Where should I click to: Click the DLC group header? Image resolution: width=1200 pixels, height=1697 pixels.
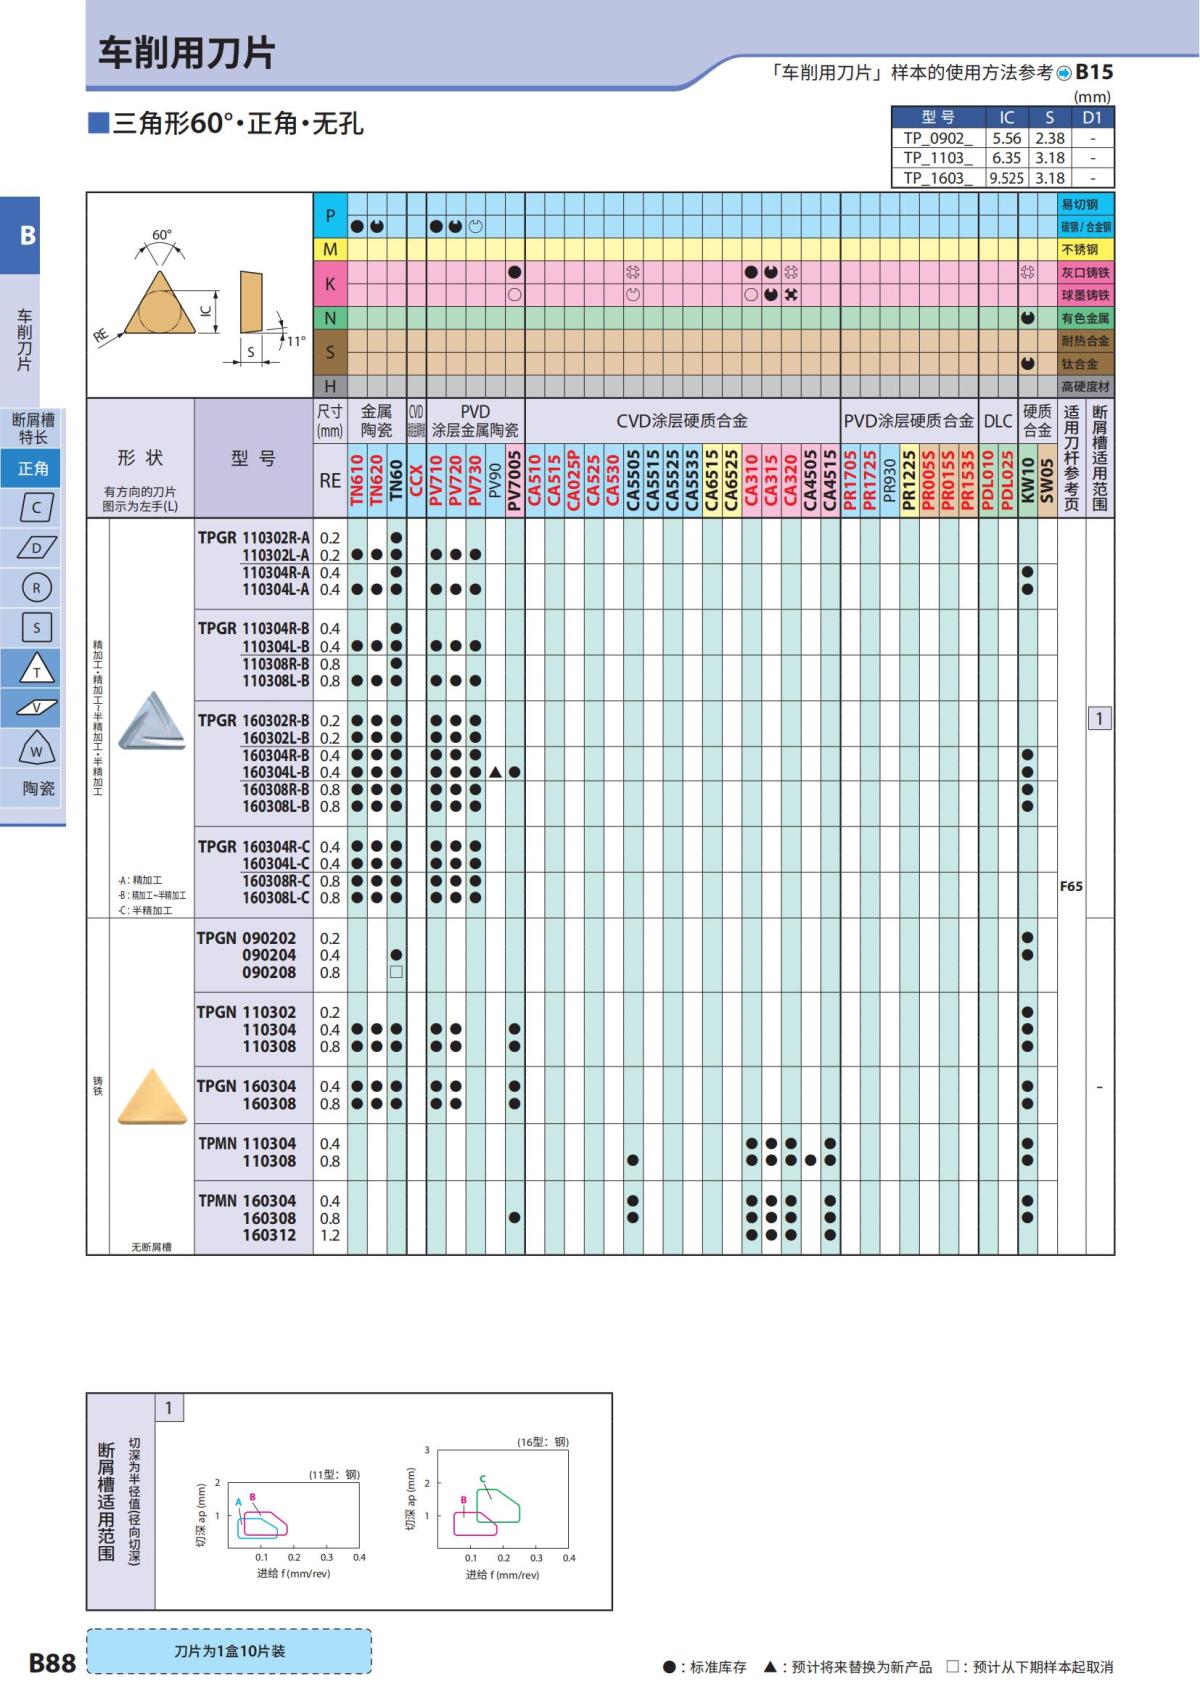click(998, 421)
